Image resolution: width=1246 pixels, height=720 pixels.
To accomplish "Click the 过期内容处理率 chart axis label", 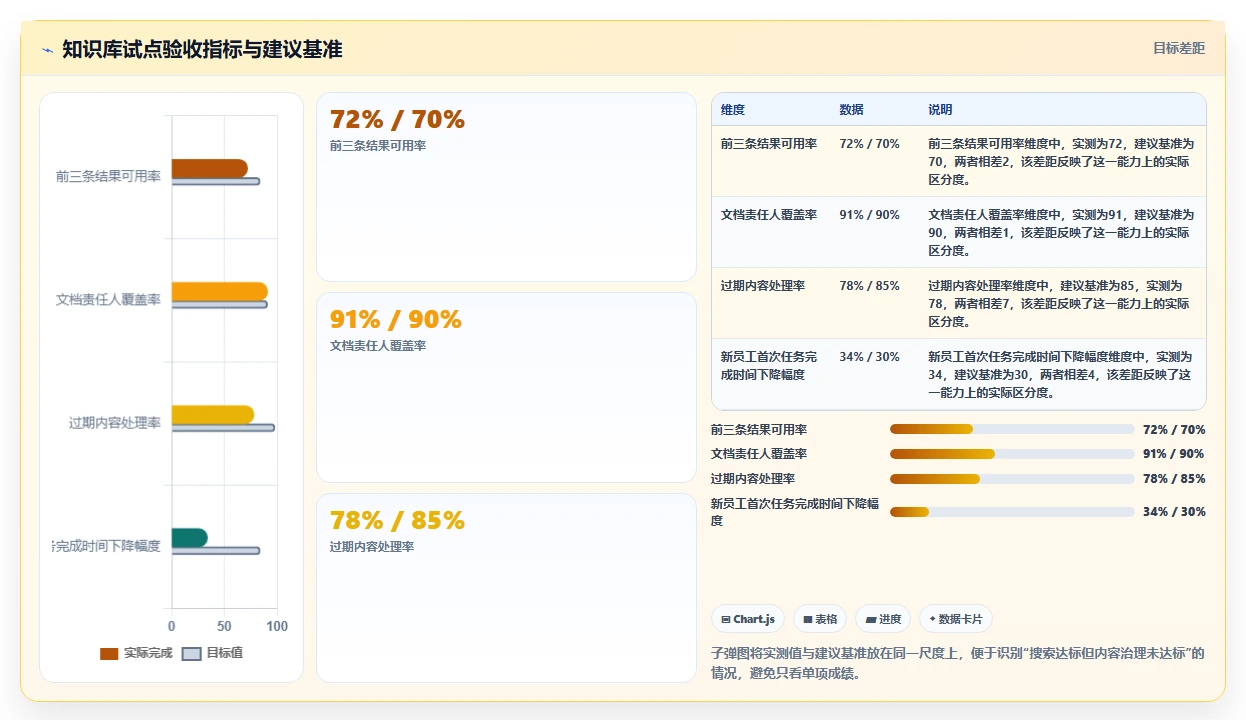I will point(115,423).
